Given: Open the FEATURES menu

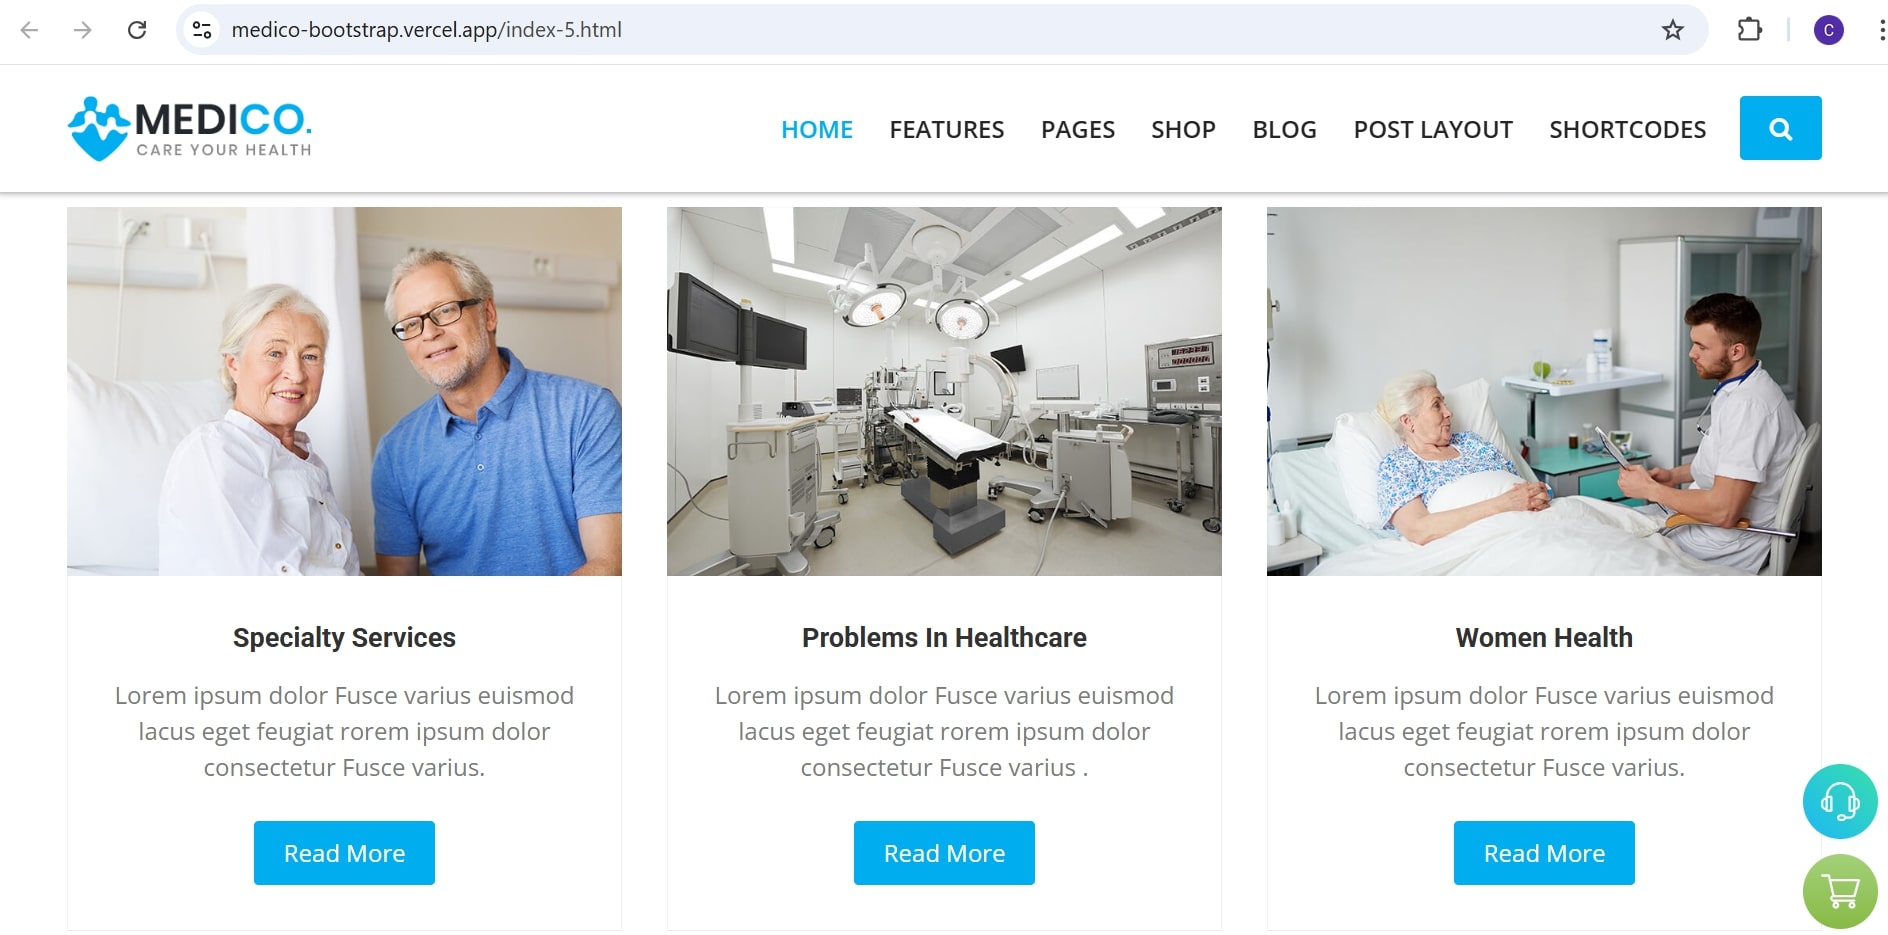Looking at the screenshot, I should [x=947, y=129].
